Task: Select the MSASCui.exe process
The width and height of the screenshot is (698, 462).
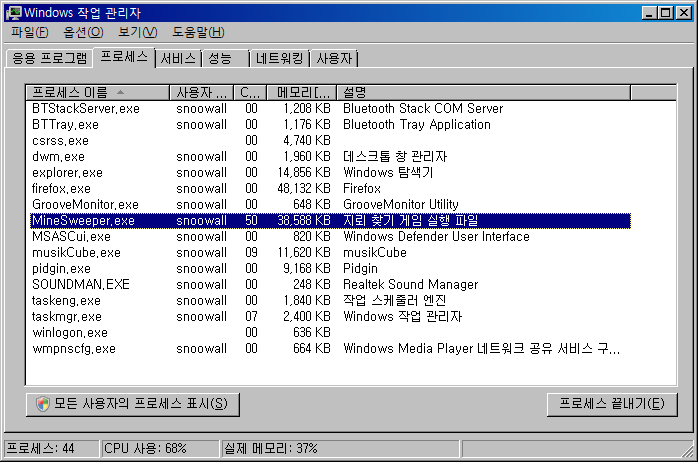Action: (330, 236)
